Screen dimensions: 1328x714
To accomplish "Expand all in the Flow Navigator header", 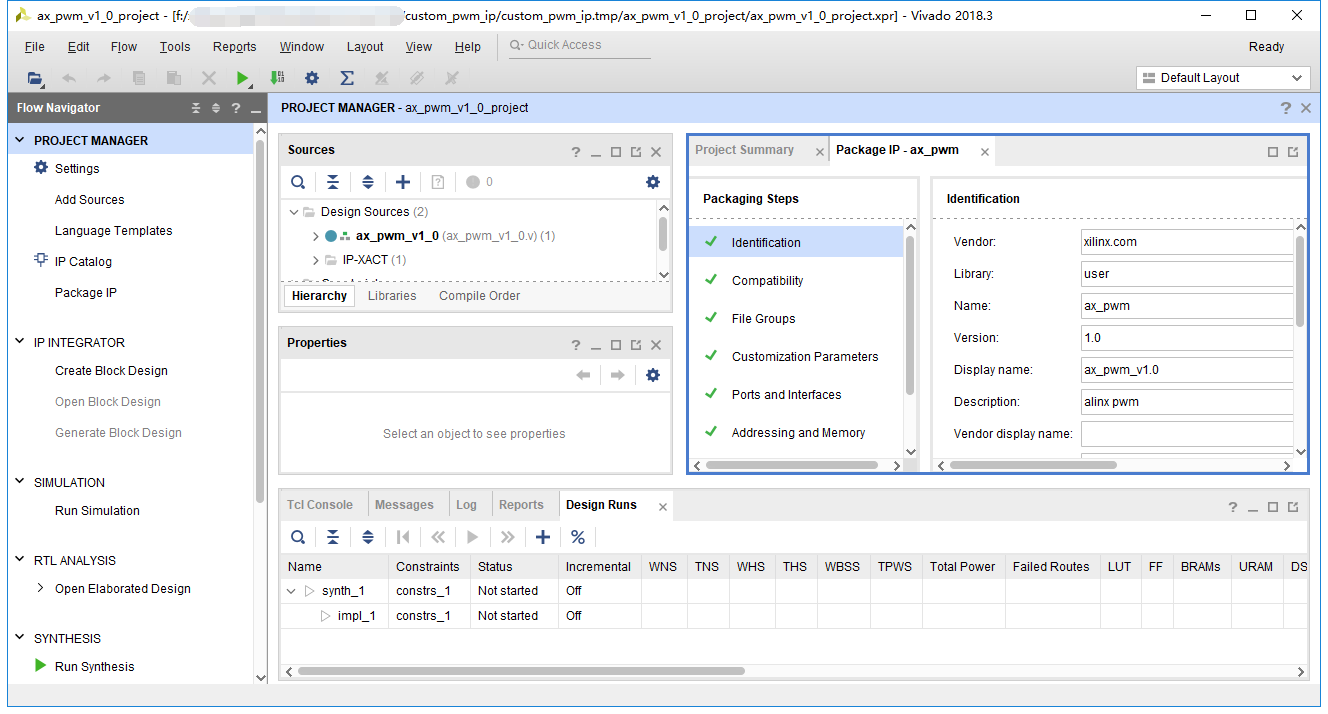I will [215, 108].
